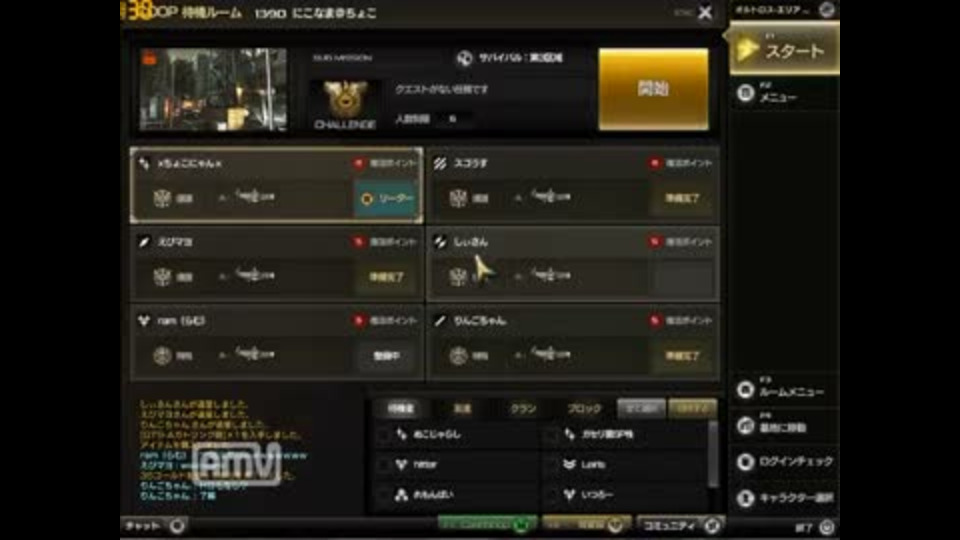The image size is (960, 540).
Task: Click the クエスト challenge emblem icon
Action: (x=345, y=98)
